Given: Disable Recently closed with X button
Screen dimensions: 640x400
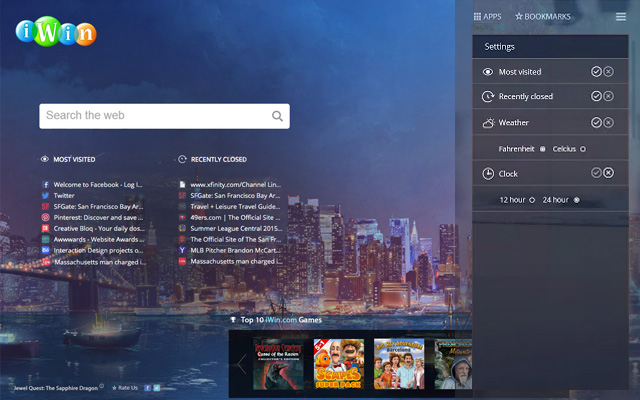Looking at the screenshot, I should tap(608, 96).
